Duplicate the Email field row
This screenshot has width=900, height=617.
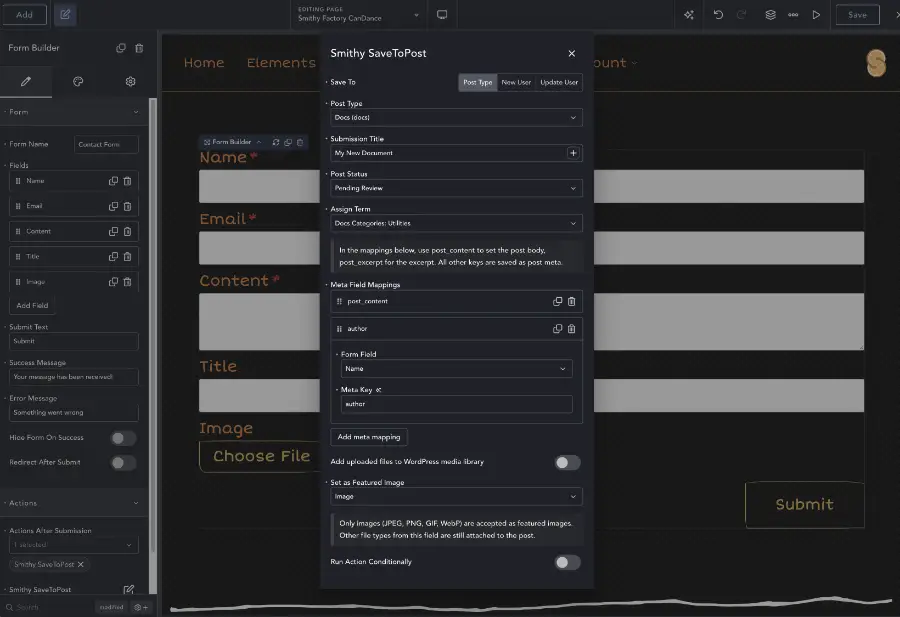pyautogui.click(x=113, y=206)
